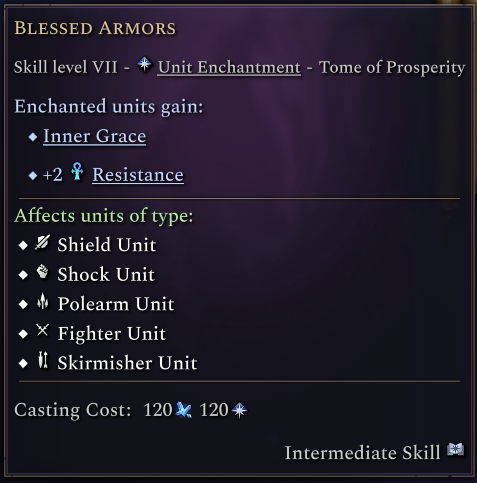Open the Unit Enchantment link
The image size is (477, 483).
pyautogui.click(x=229, y=68)
